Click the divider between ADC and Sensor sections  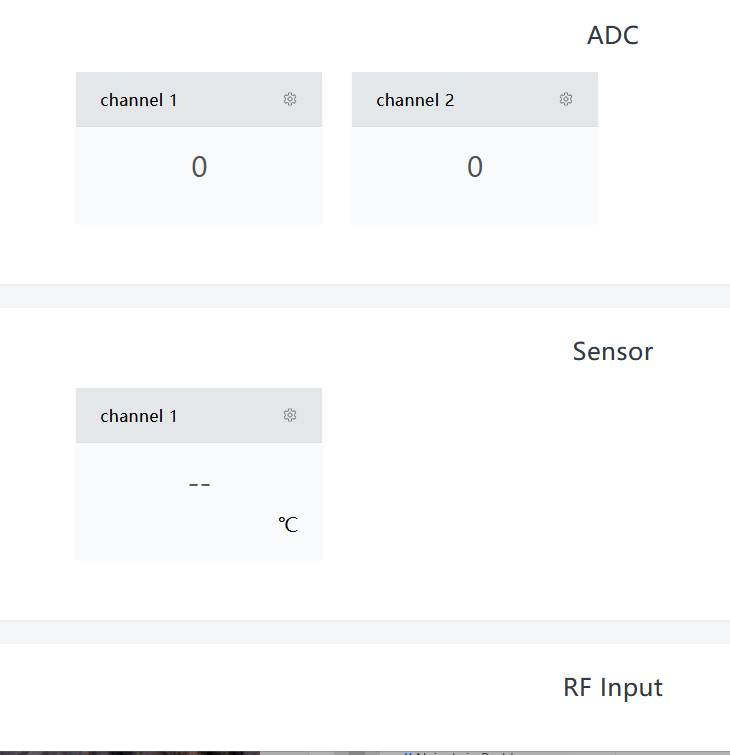pyautogui.click(x=365, y=296)
